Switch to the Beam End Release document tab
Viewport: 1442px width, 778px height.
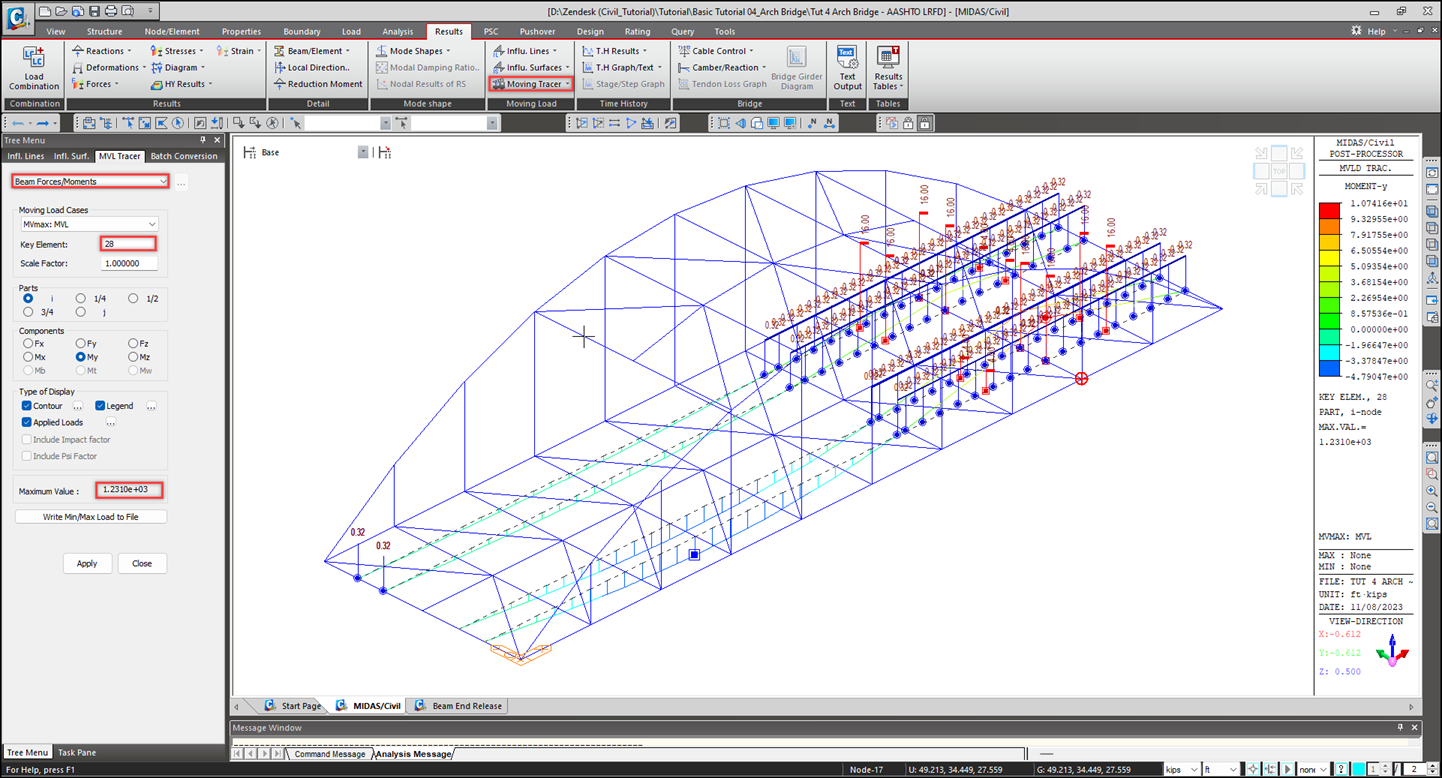coord(459,706)
